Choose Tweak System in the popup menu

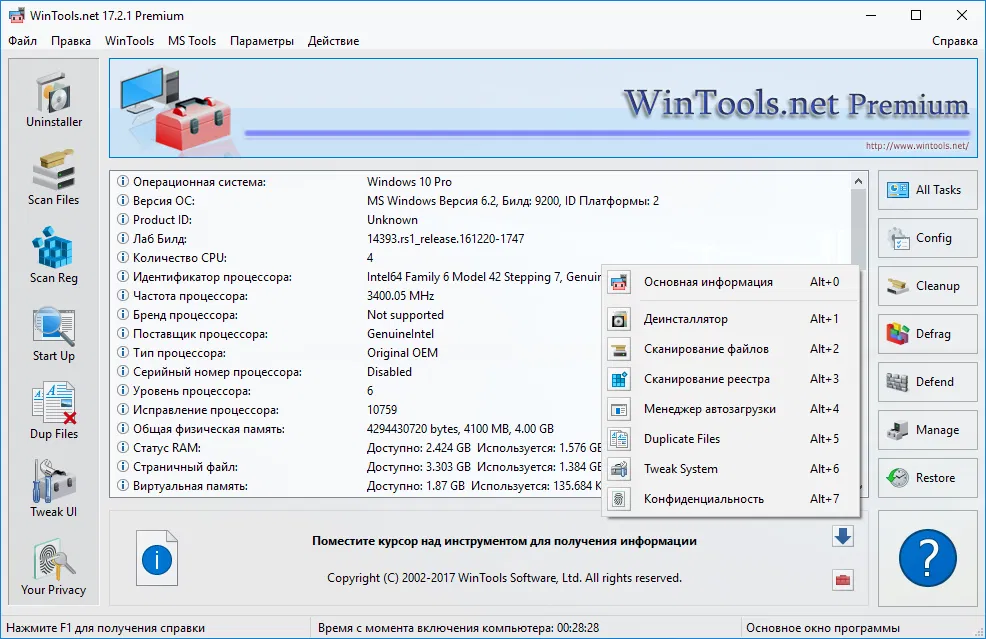[x=730, y=469]
